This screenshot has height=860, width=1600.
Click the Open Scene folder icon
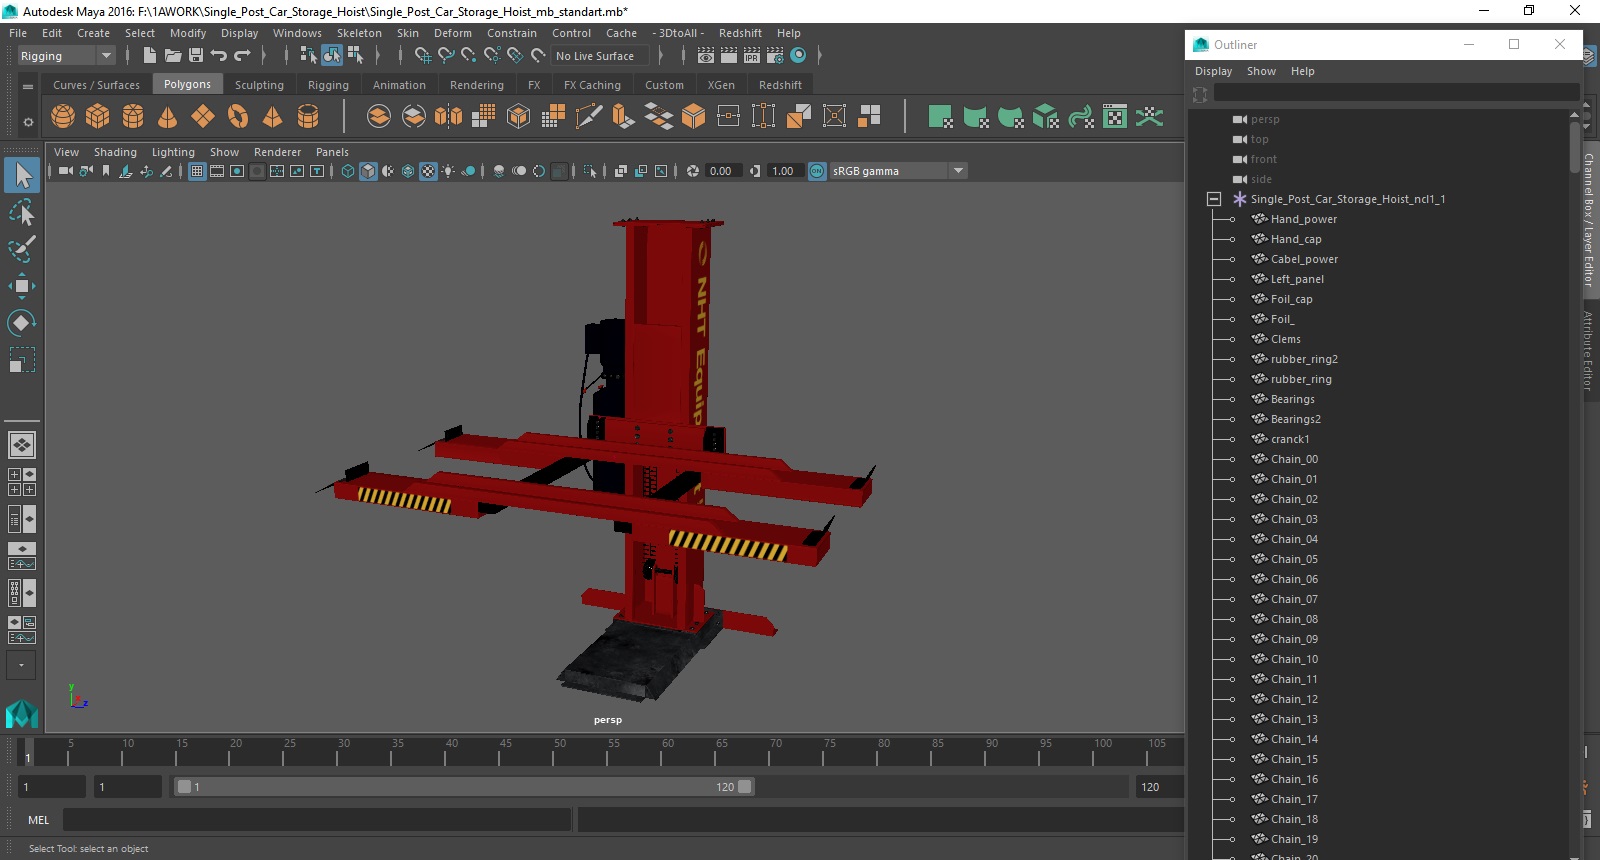(173, 56)
